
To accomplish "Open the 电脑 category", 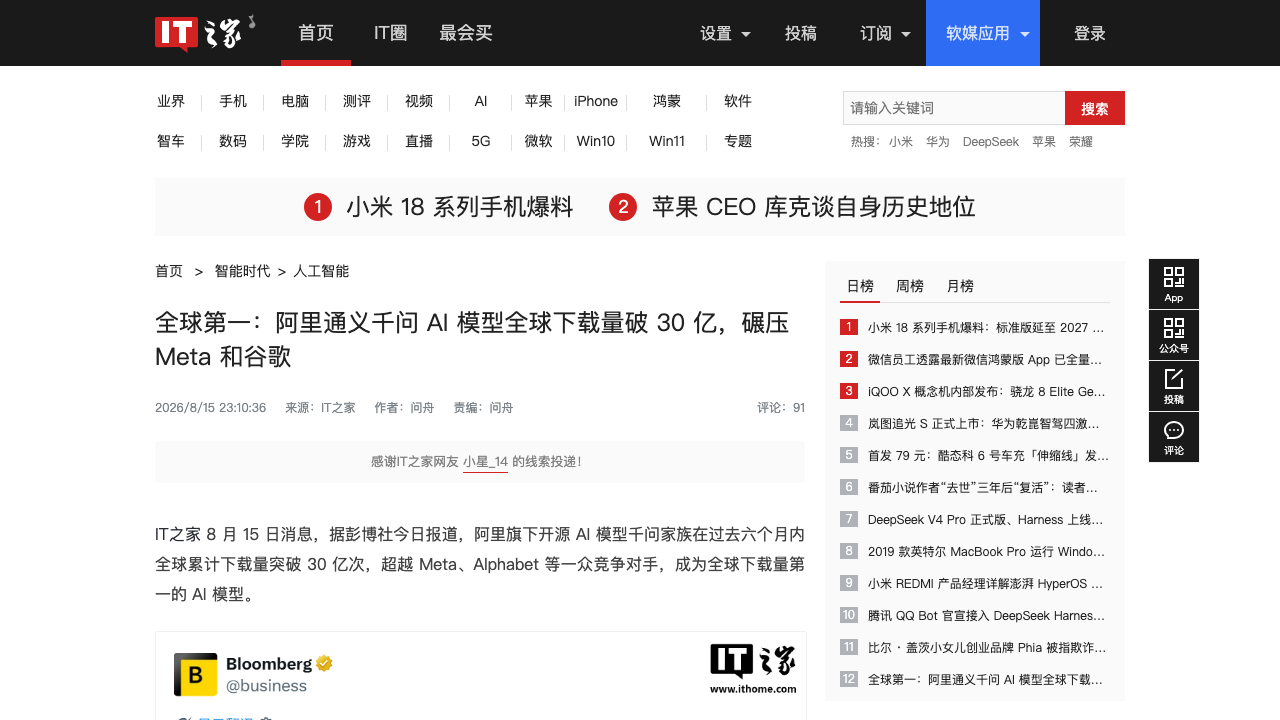I will (295, 101).
